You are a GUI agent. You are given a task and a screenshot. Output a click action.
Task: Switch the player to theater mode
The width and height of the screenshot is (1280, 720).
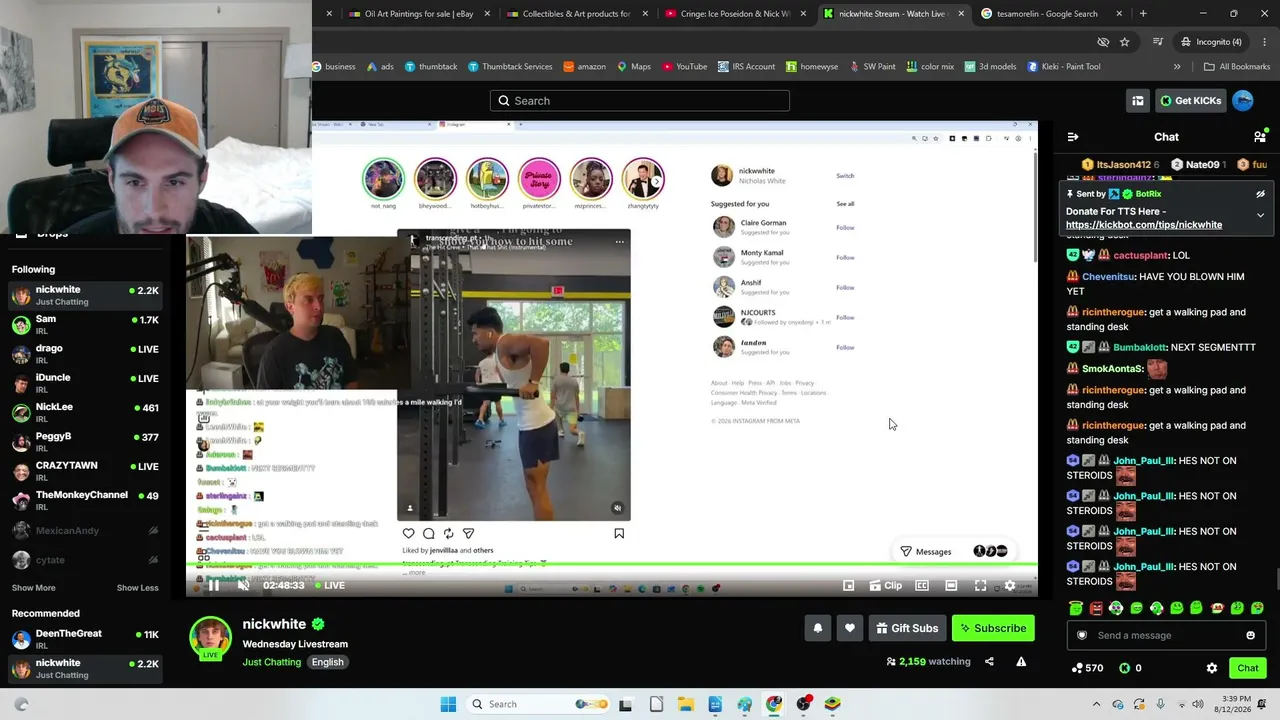click(x=951, y=585)
